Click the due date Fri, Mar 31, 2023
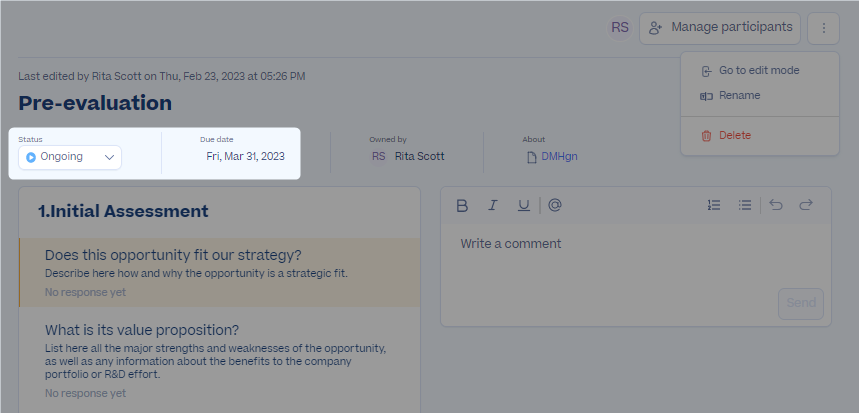This screenshot has width=859, height=413. 245,156
